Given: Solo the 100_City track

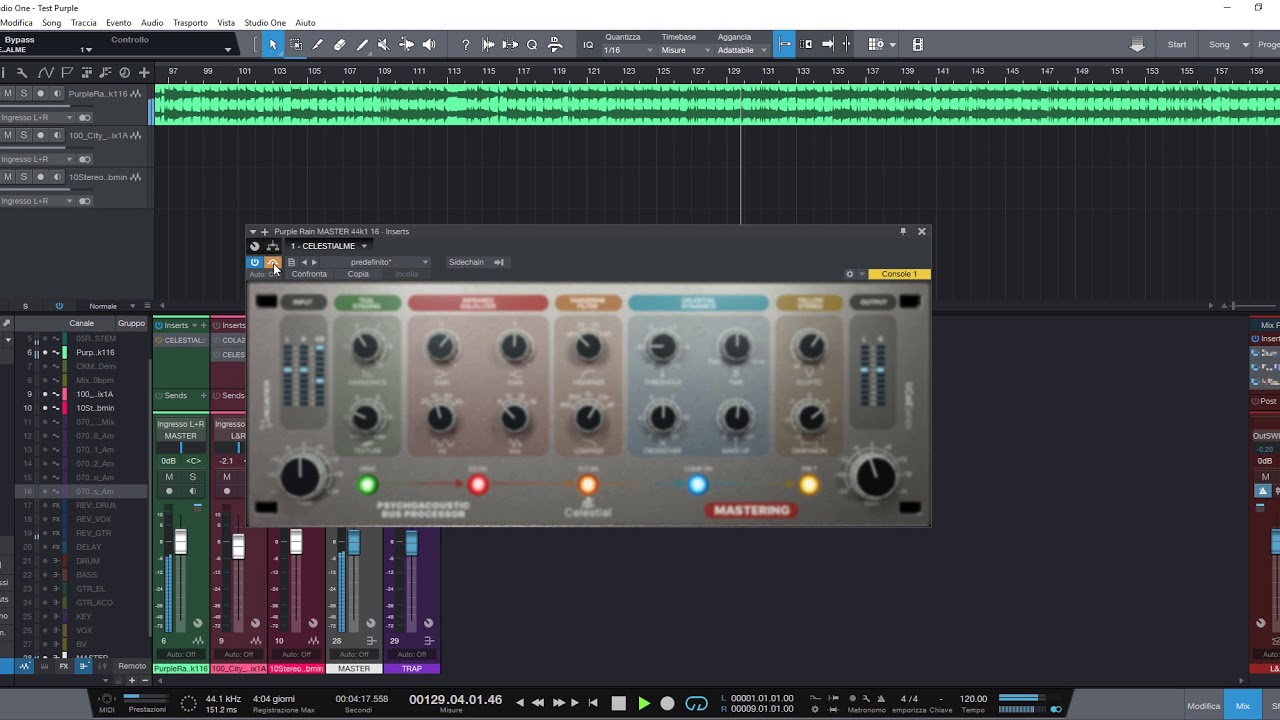Looking at the screenshot, I should [x=24, y=135].
